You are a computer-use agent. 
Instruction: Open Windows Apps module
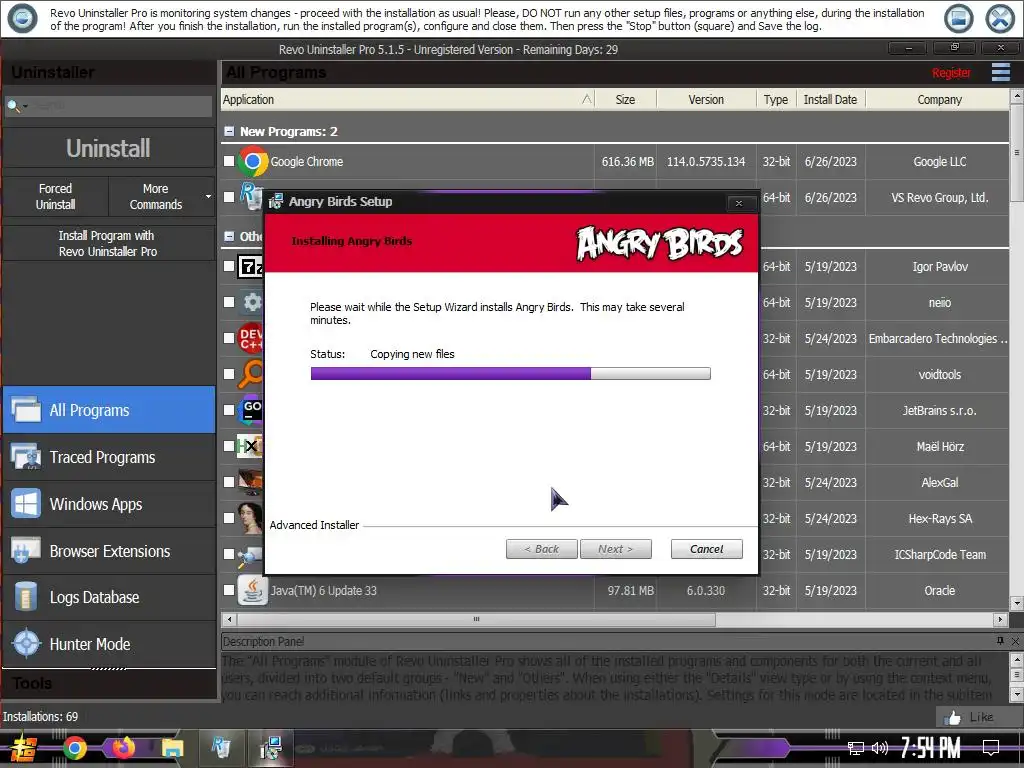[108, 504]
